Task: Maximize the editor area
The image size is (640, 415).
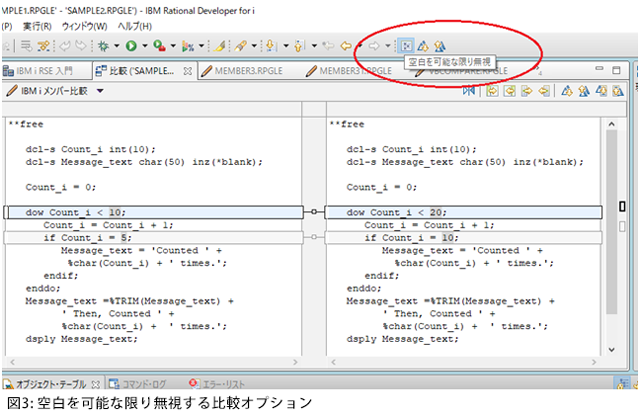Action: click(616, 70)
